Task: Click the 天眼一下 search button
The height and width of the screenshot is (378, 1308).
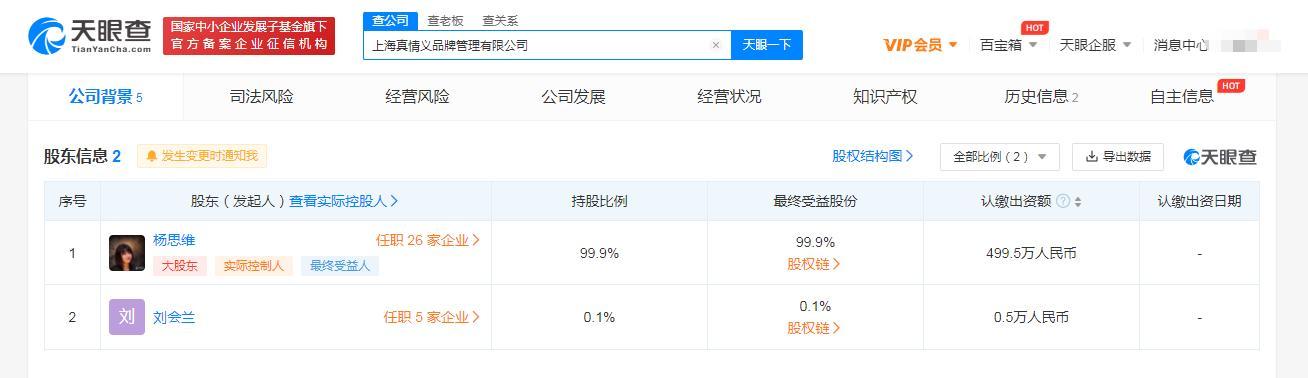Action: coord(767,45)
